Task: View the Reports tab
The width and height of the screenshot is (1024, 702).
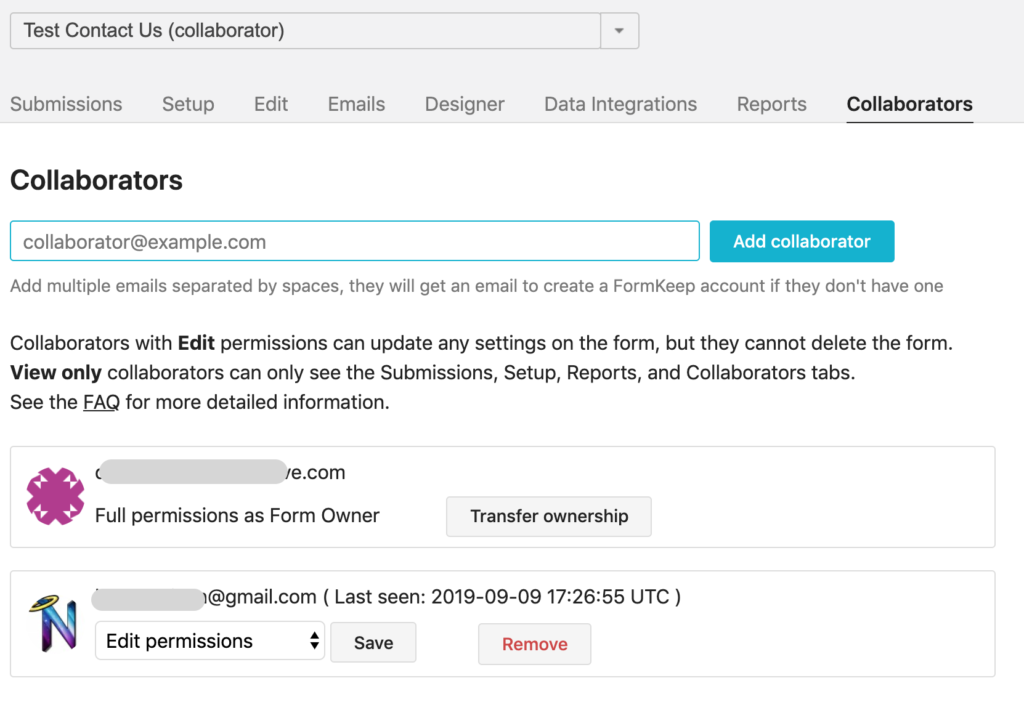Action: pyautogui.click(x=771, y=104)
